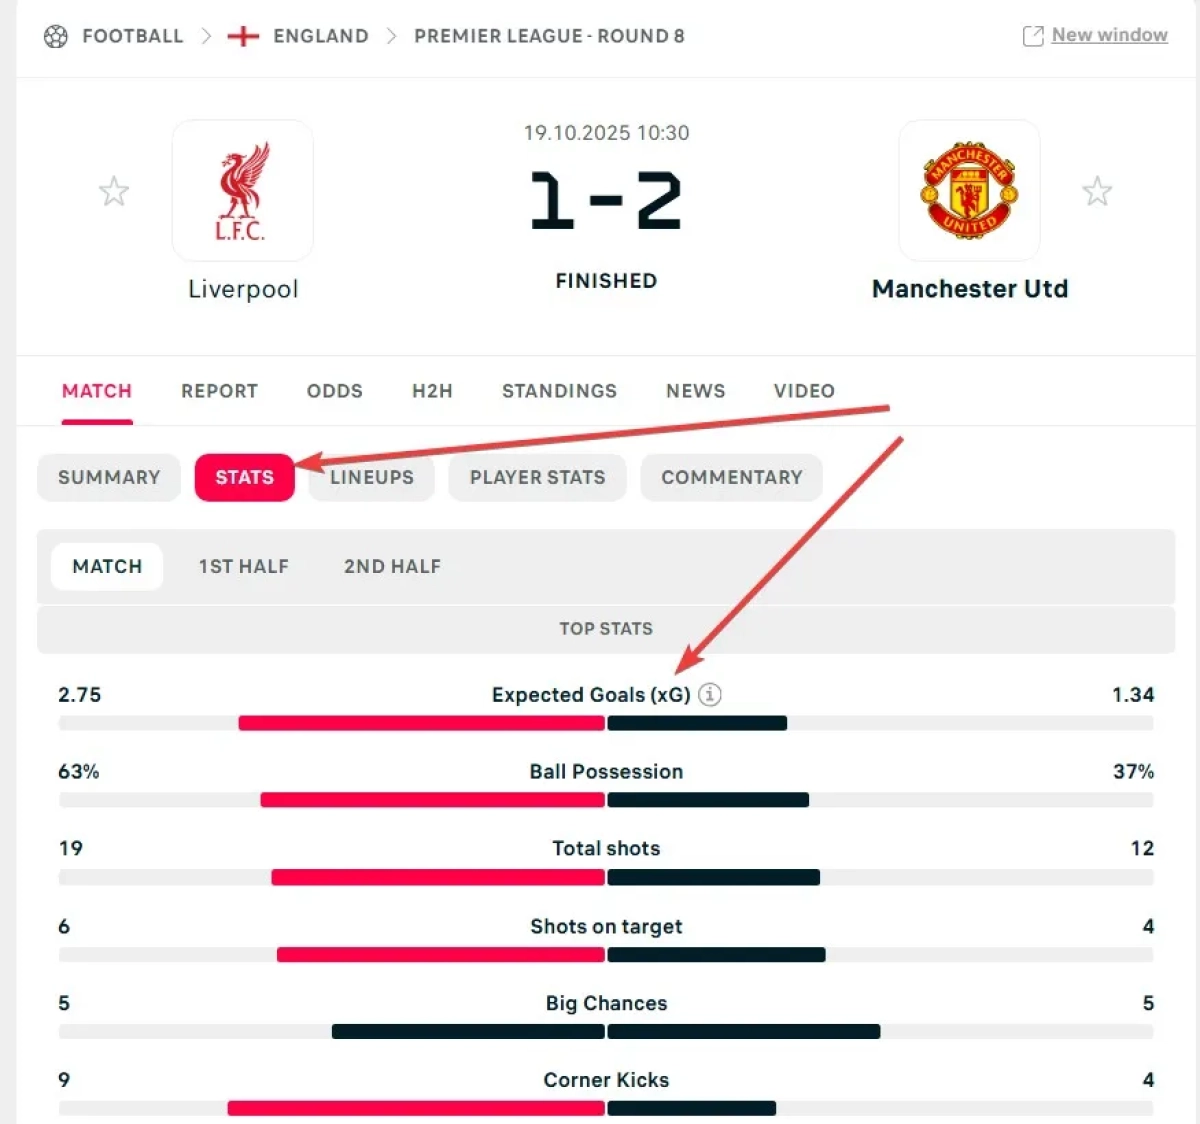Go to the ODDS tab

point(334,391)
